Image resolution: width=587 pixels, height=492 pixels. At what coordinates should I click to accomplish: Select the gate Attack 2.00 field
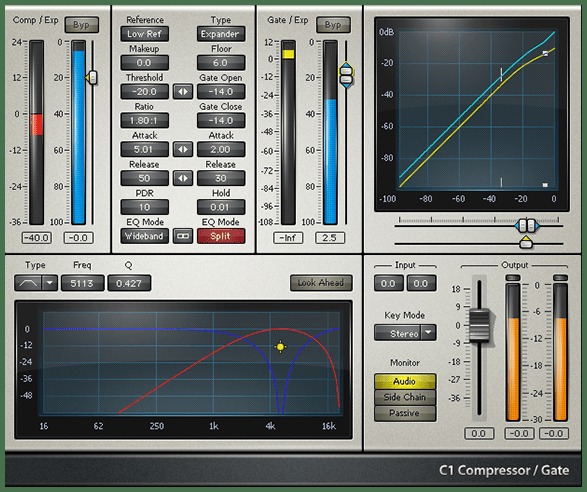point(221,149)
